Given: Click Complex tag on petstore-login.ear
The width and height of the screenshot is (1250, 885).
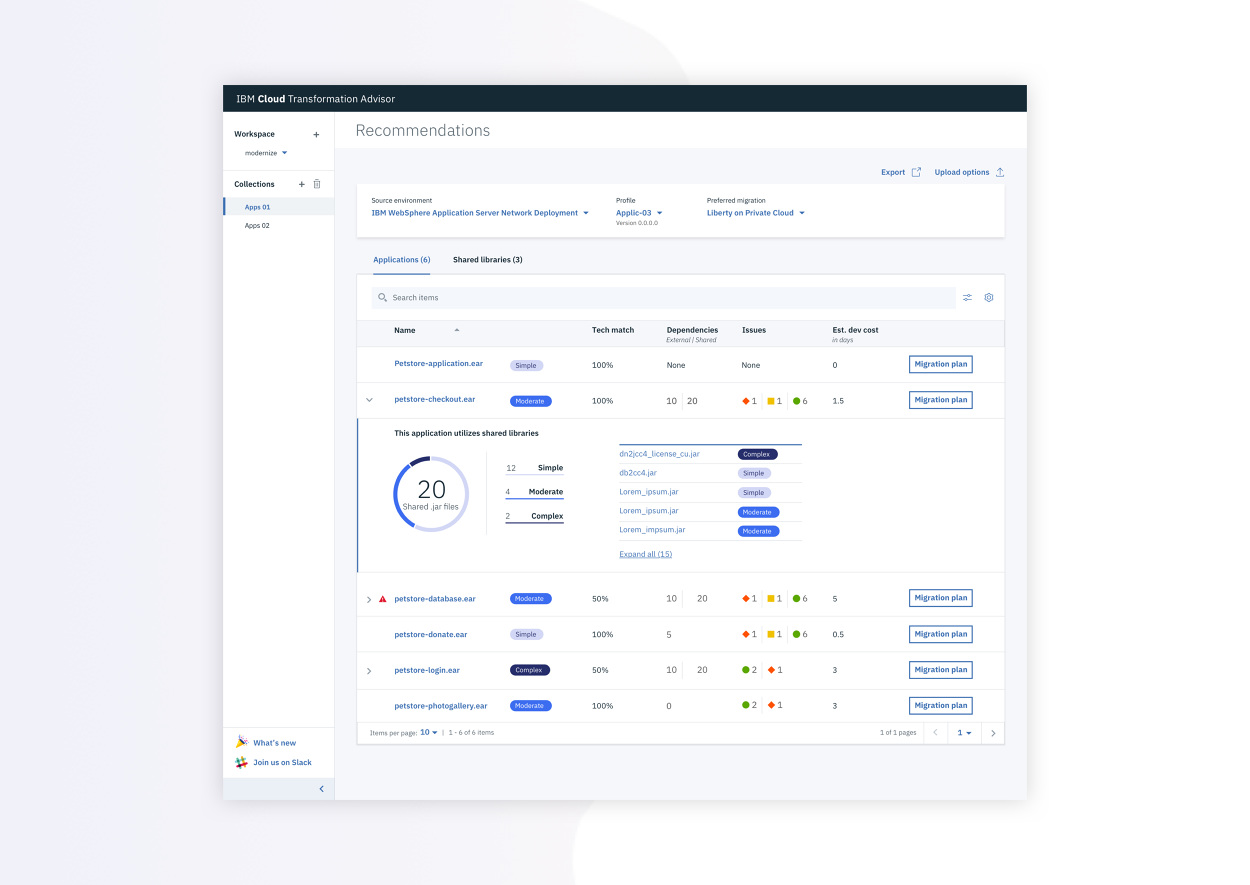Looking at the screenshot, I should 530,670.
